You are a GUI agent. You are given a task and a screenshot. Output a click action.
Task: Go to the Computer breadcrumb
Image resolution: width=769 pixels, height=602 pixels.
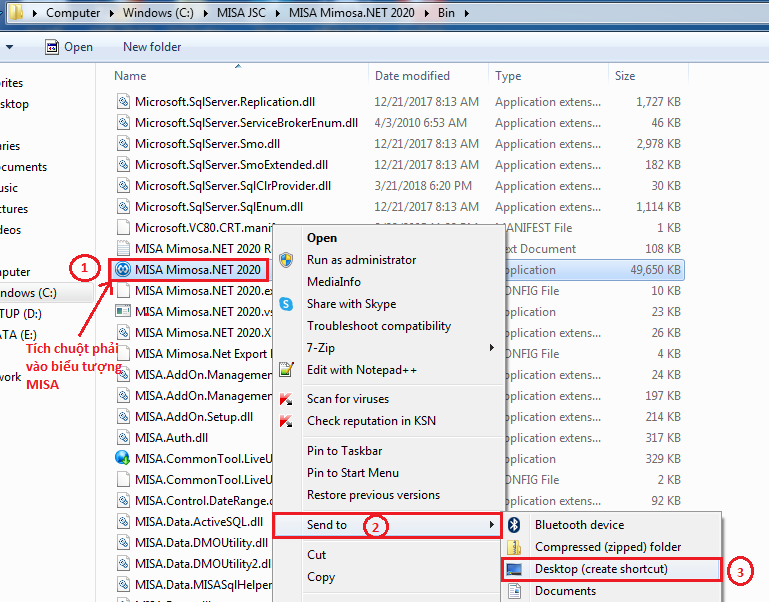73,13
